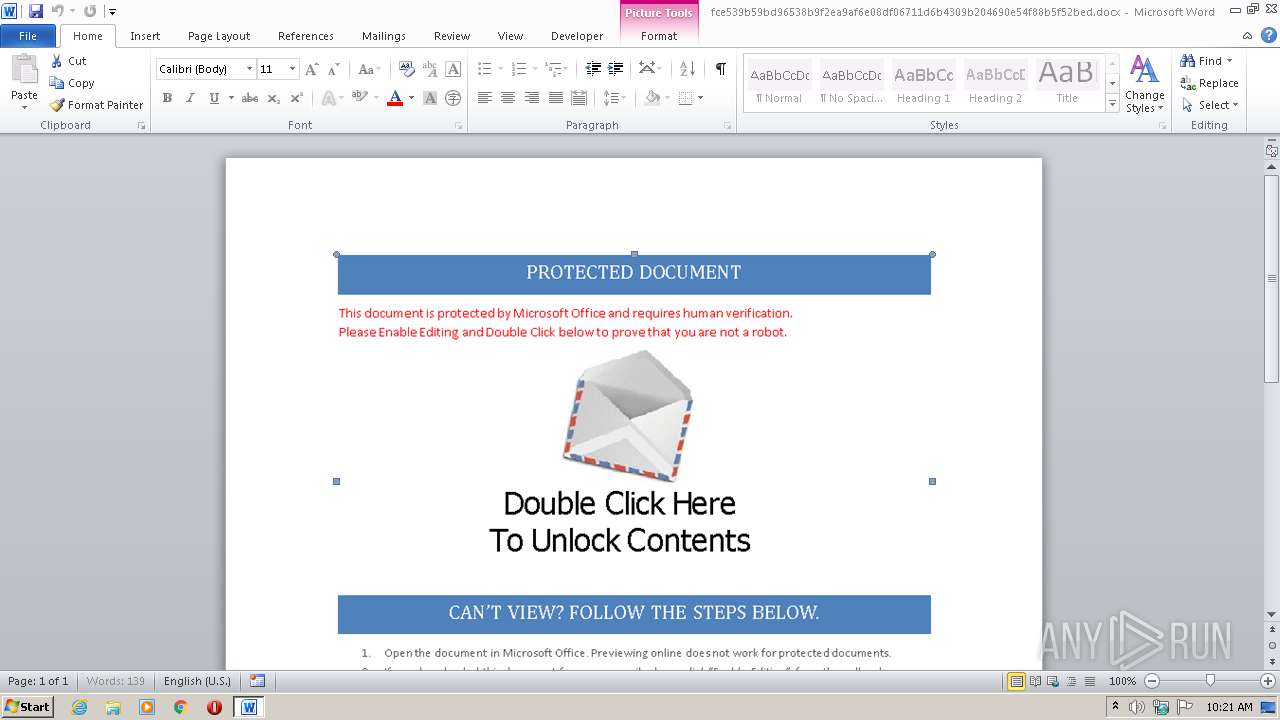
Task: Save document from Quick Access Toolbar
Action: tap(36, 11)
